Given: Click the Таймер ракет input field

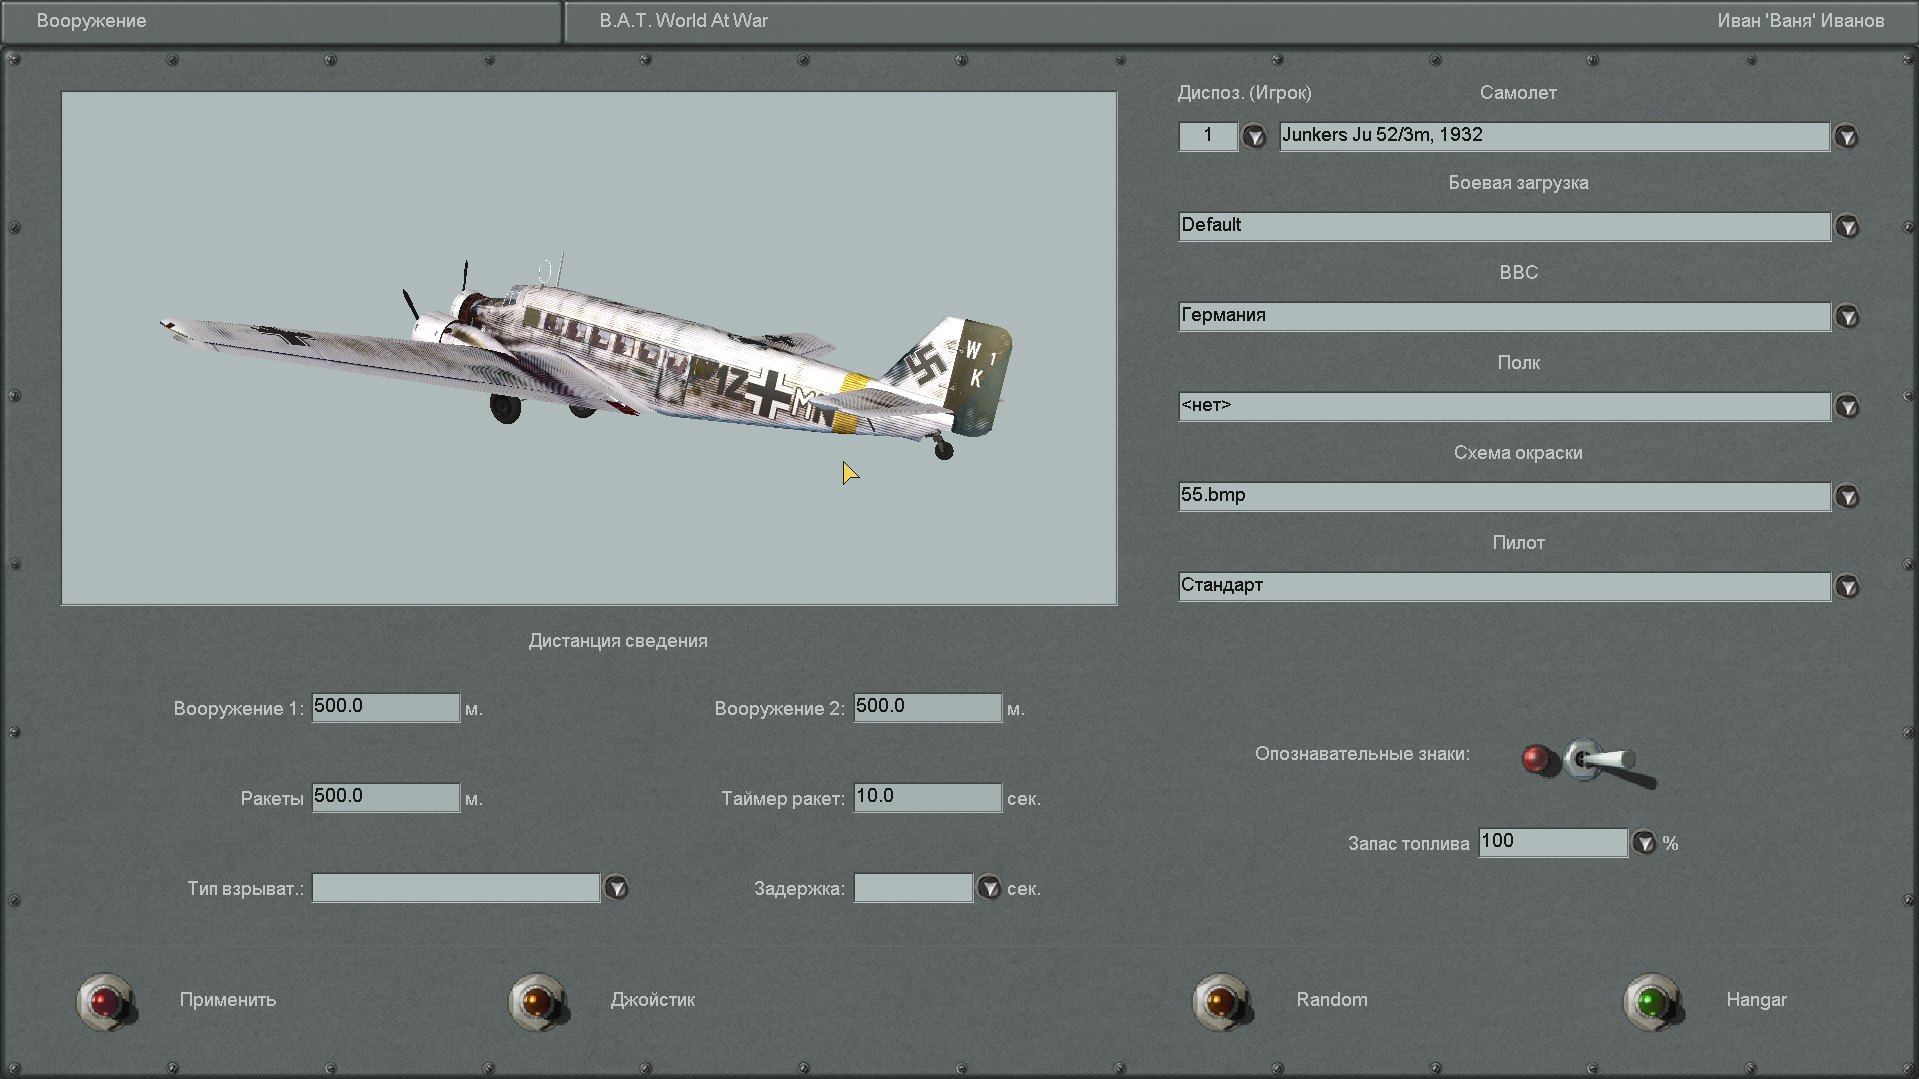Looking at the screenshot, I should 928,797.
